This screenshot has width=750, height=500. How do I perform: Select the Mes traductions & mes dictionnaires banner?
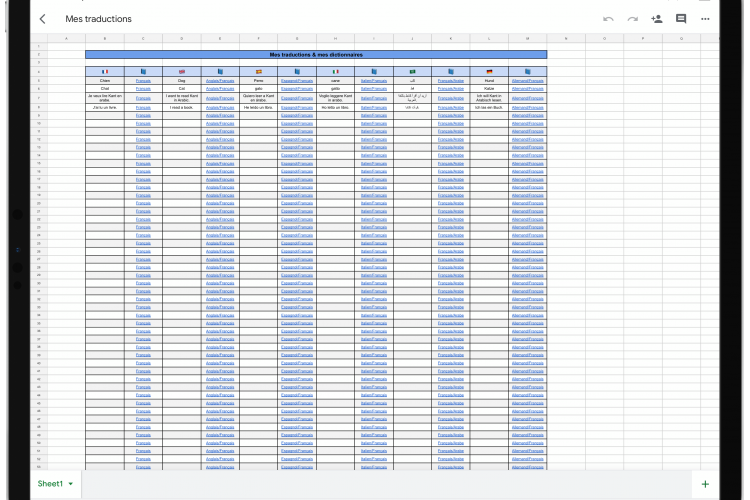click(x=316, y=55)
